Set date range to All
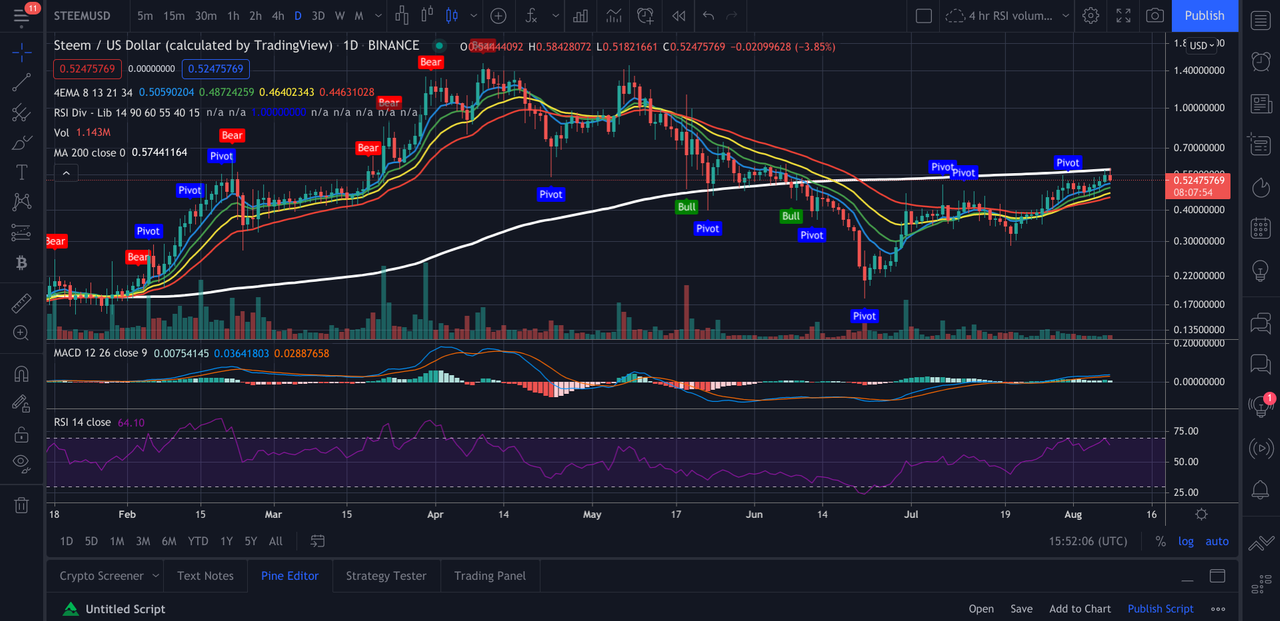The width and height of the screenshot is (1280, 621). 275,541
